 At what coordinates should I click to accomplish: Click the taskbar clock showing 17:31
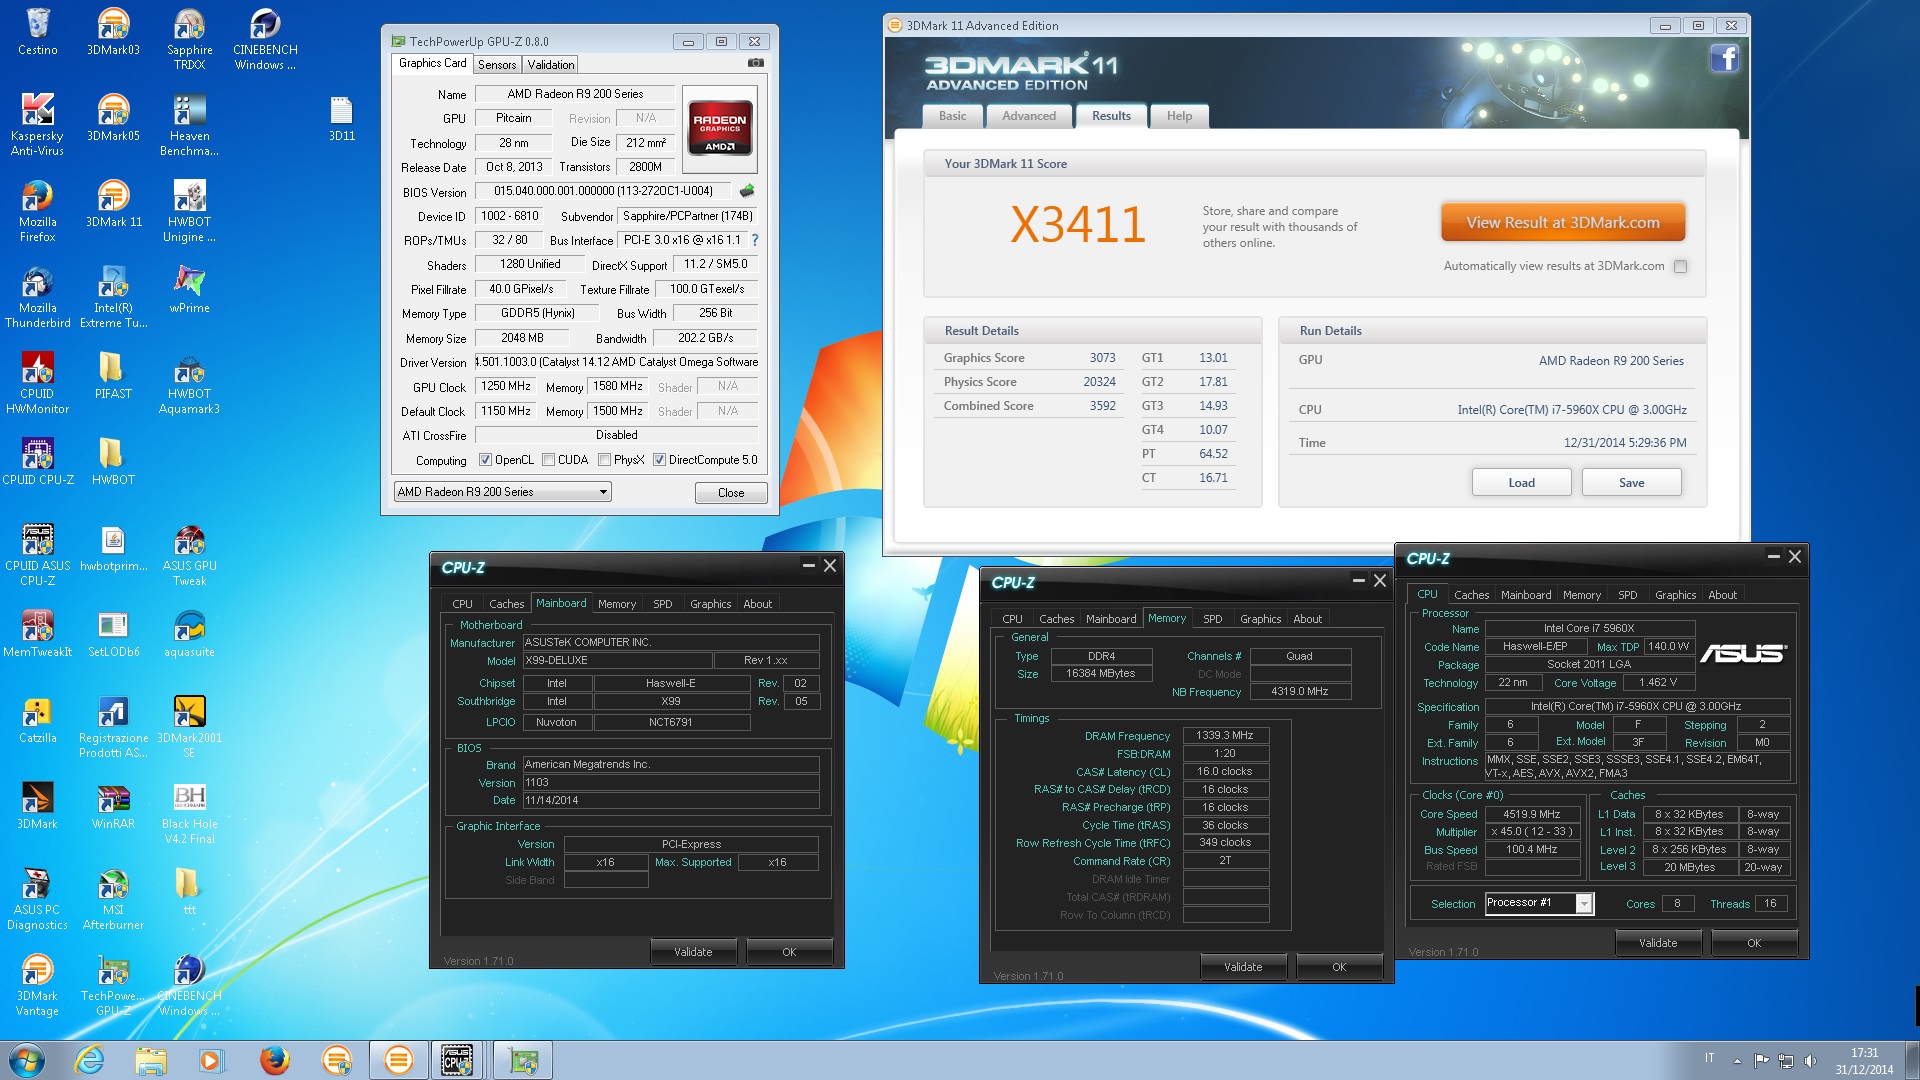tap(1864, 1061)
